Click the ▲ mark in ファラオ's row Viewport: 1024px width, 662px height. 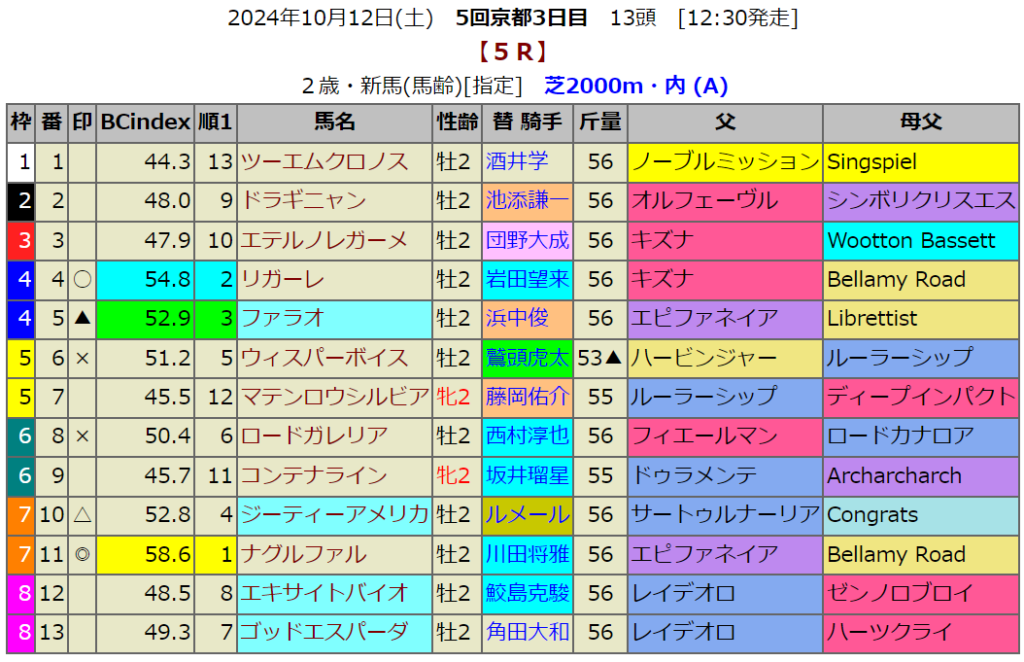pyautogui.click(x=82, y=319)
